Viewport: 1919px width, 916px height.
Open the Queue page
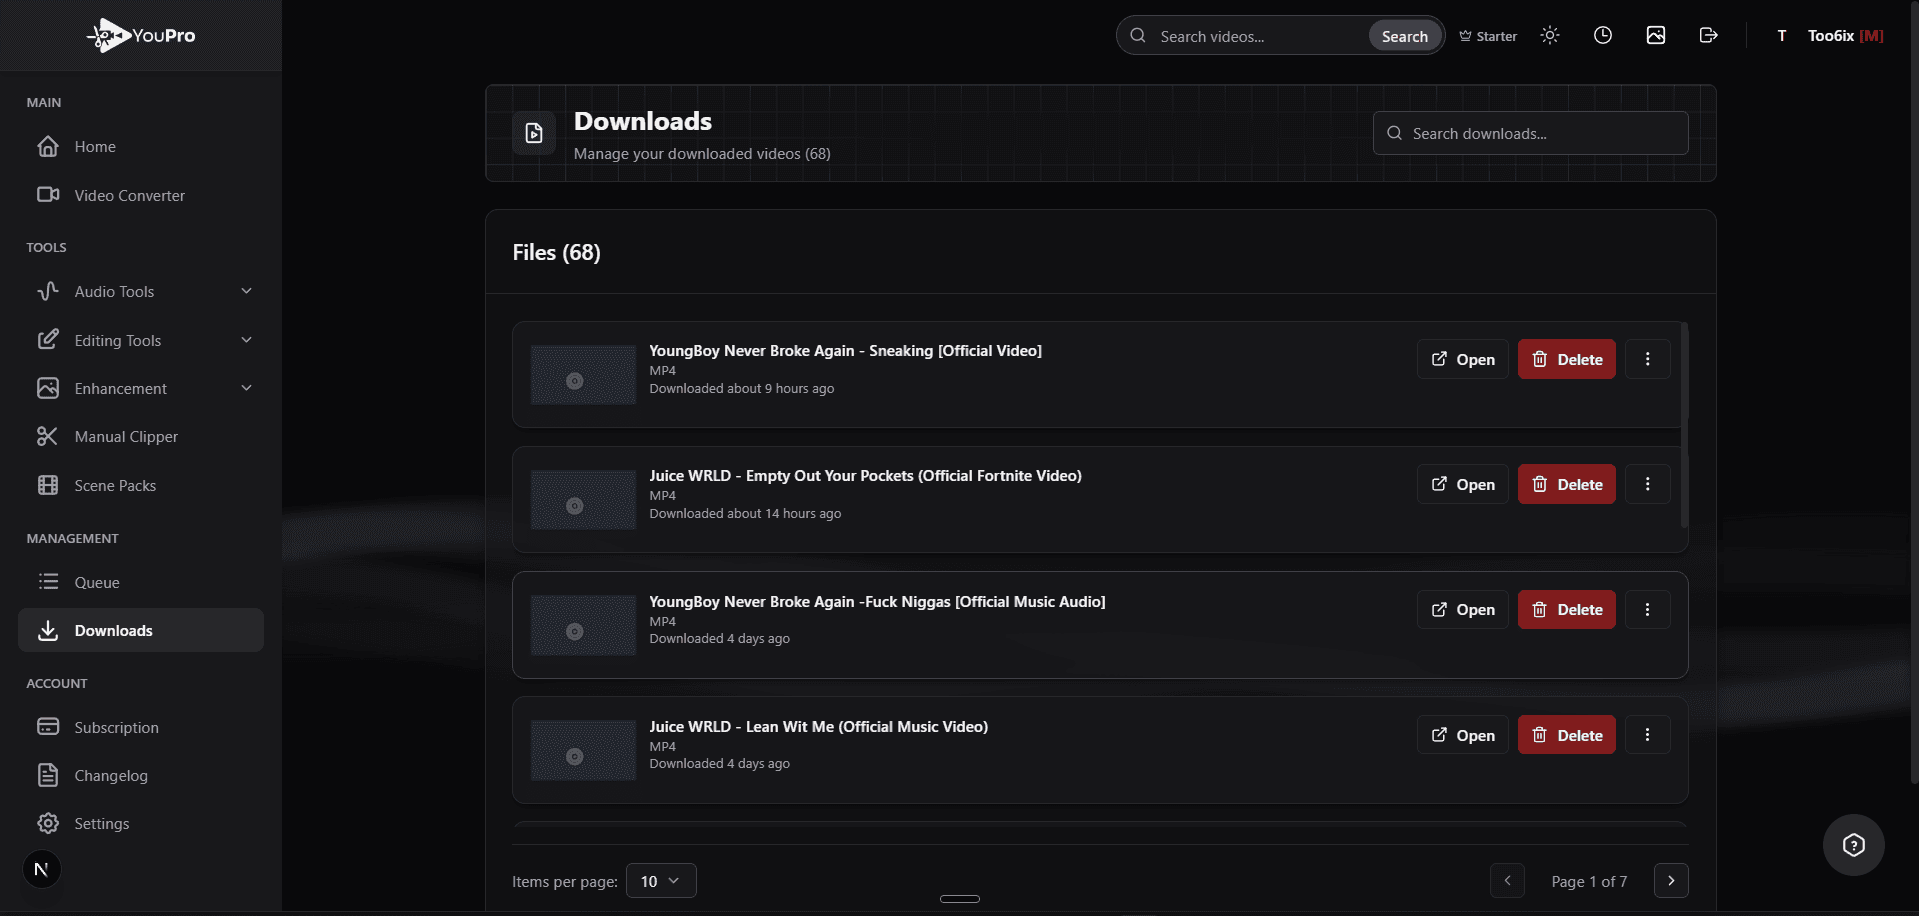(x=141, y=582)
